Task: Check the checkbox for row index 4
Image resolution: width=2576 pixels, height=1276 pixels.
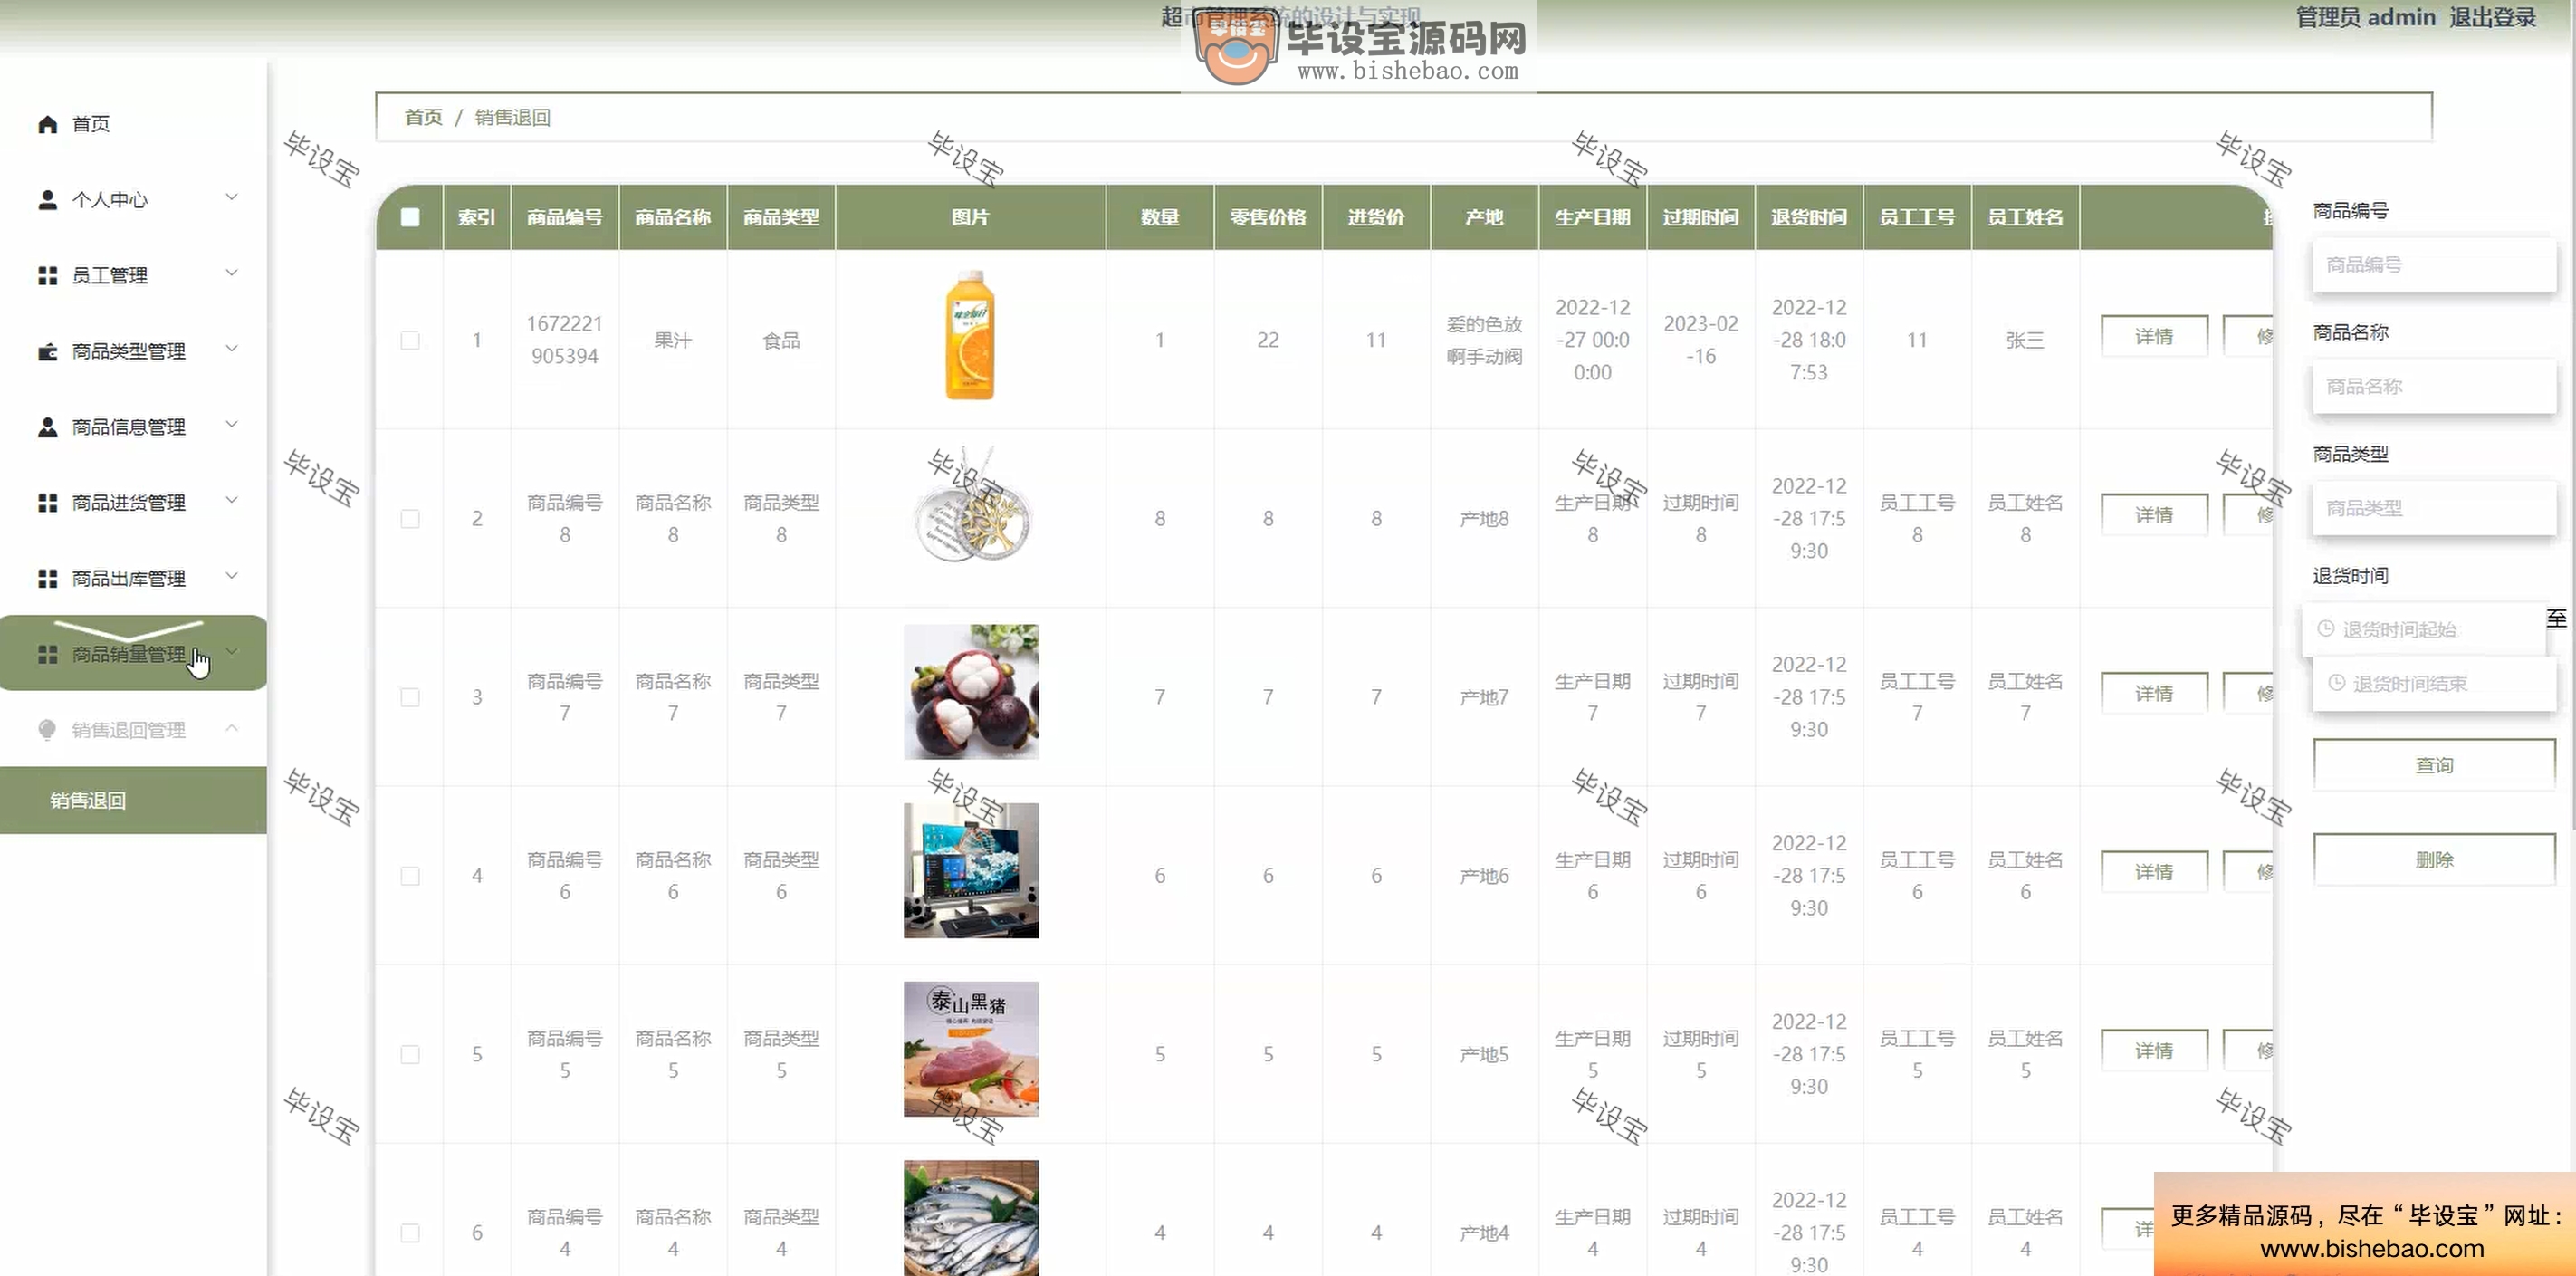Action: (x=410, y=876)
